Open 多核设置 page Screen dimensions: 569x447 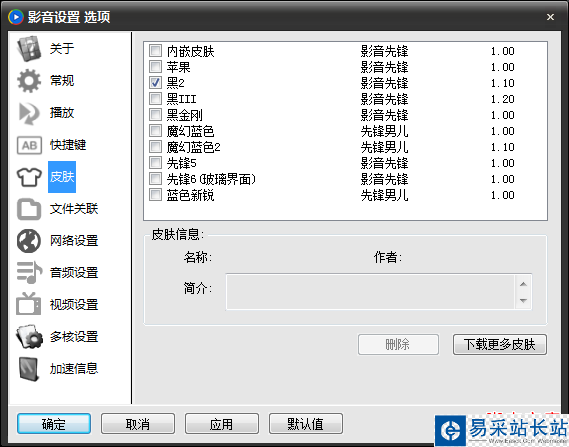tap(74, 336)
